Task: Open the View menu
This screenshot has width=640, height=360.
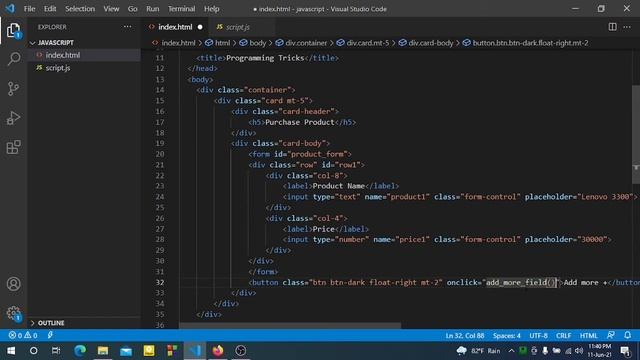Action: [111, 9]
